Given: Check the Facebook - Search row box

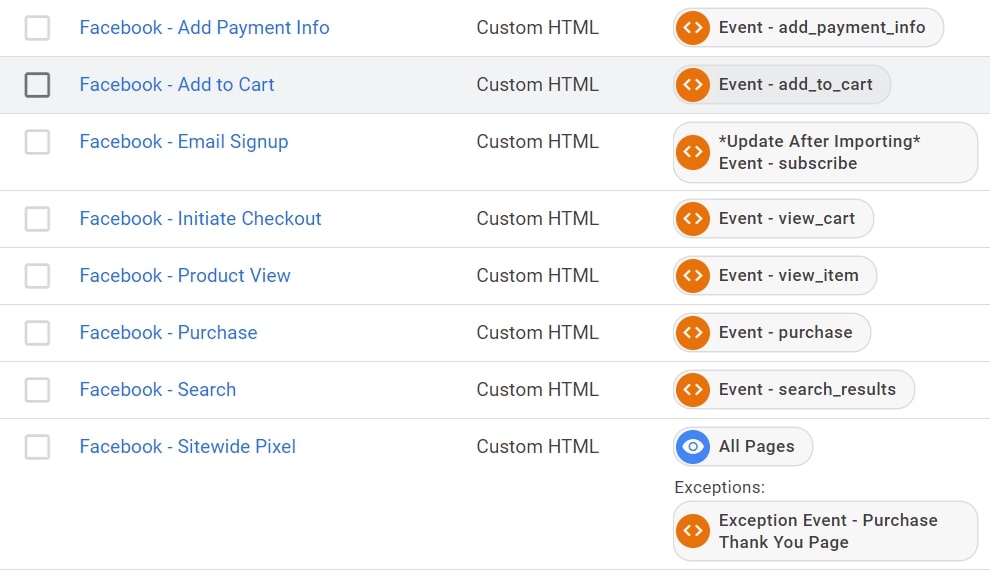Looking at the screenshot, I should click(37, 390).
